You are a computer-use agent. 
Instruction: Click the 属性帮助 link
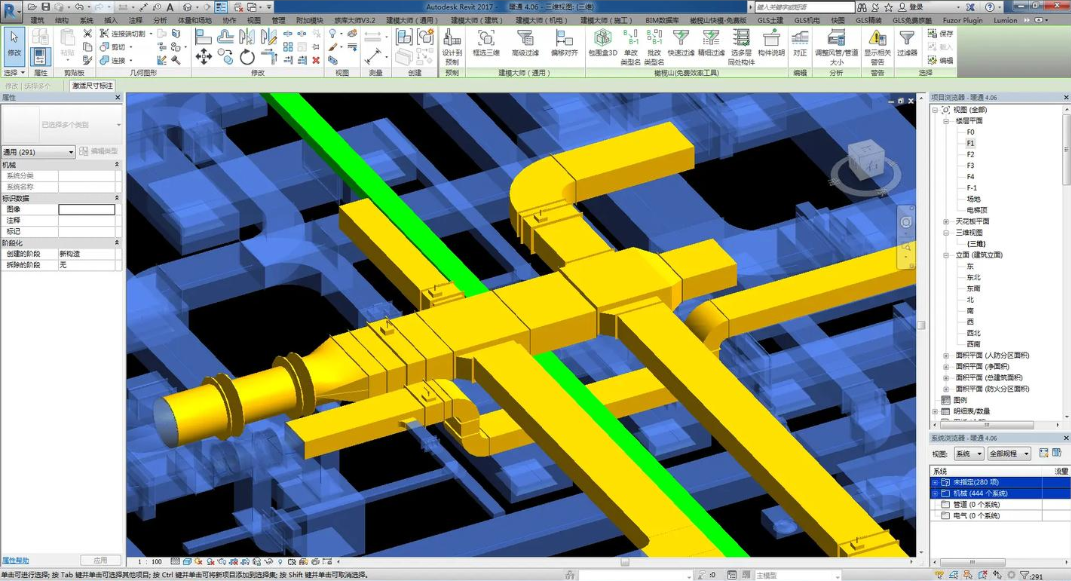click(x=16, y=561)
